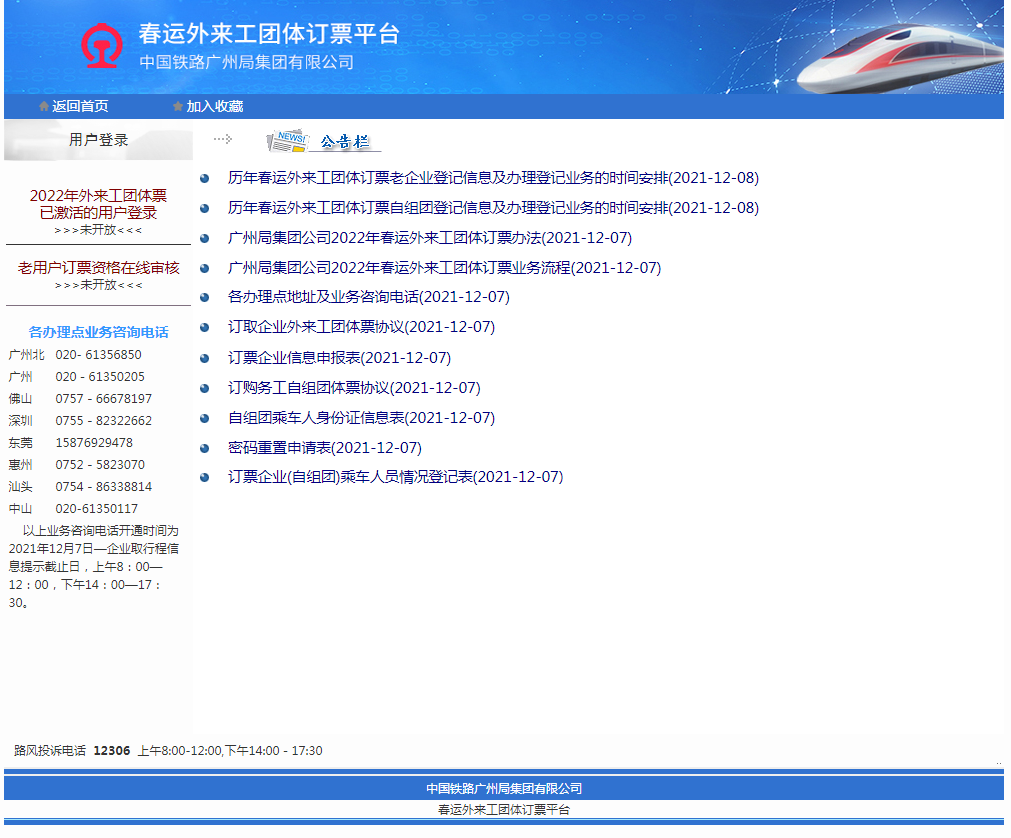Open 订购务工自组团体票协议 notice
Screen dimensions: 1011x838
coord(354,387)
